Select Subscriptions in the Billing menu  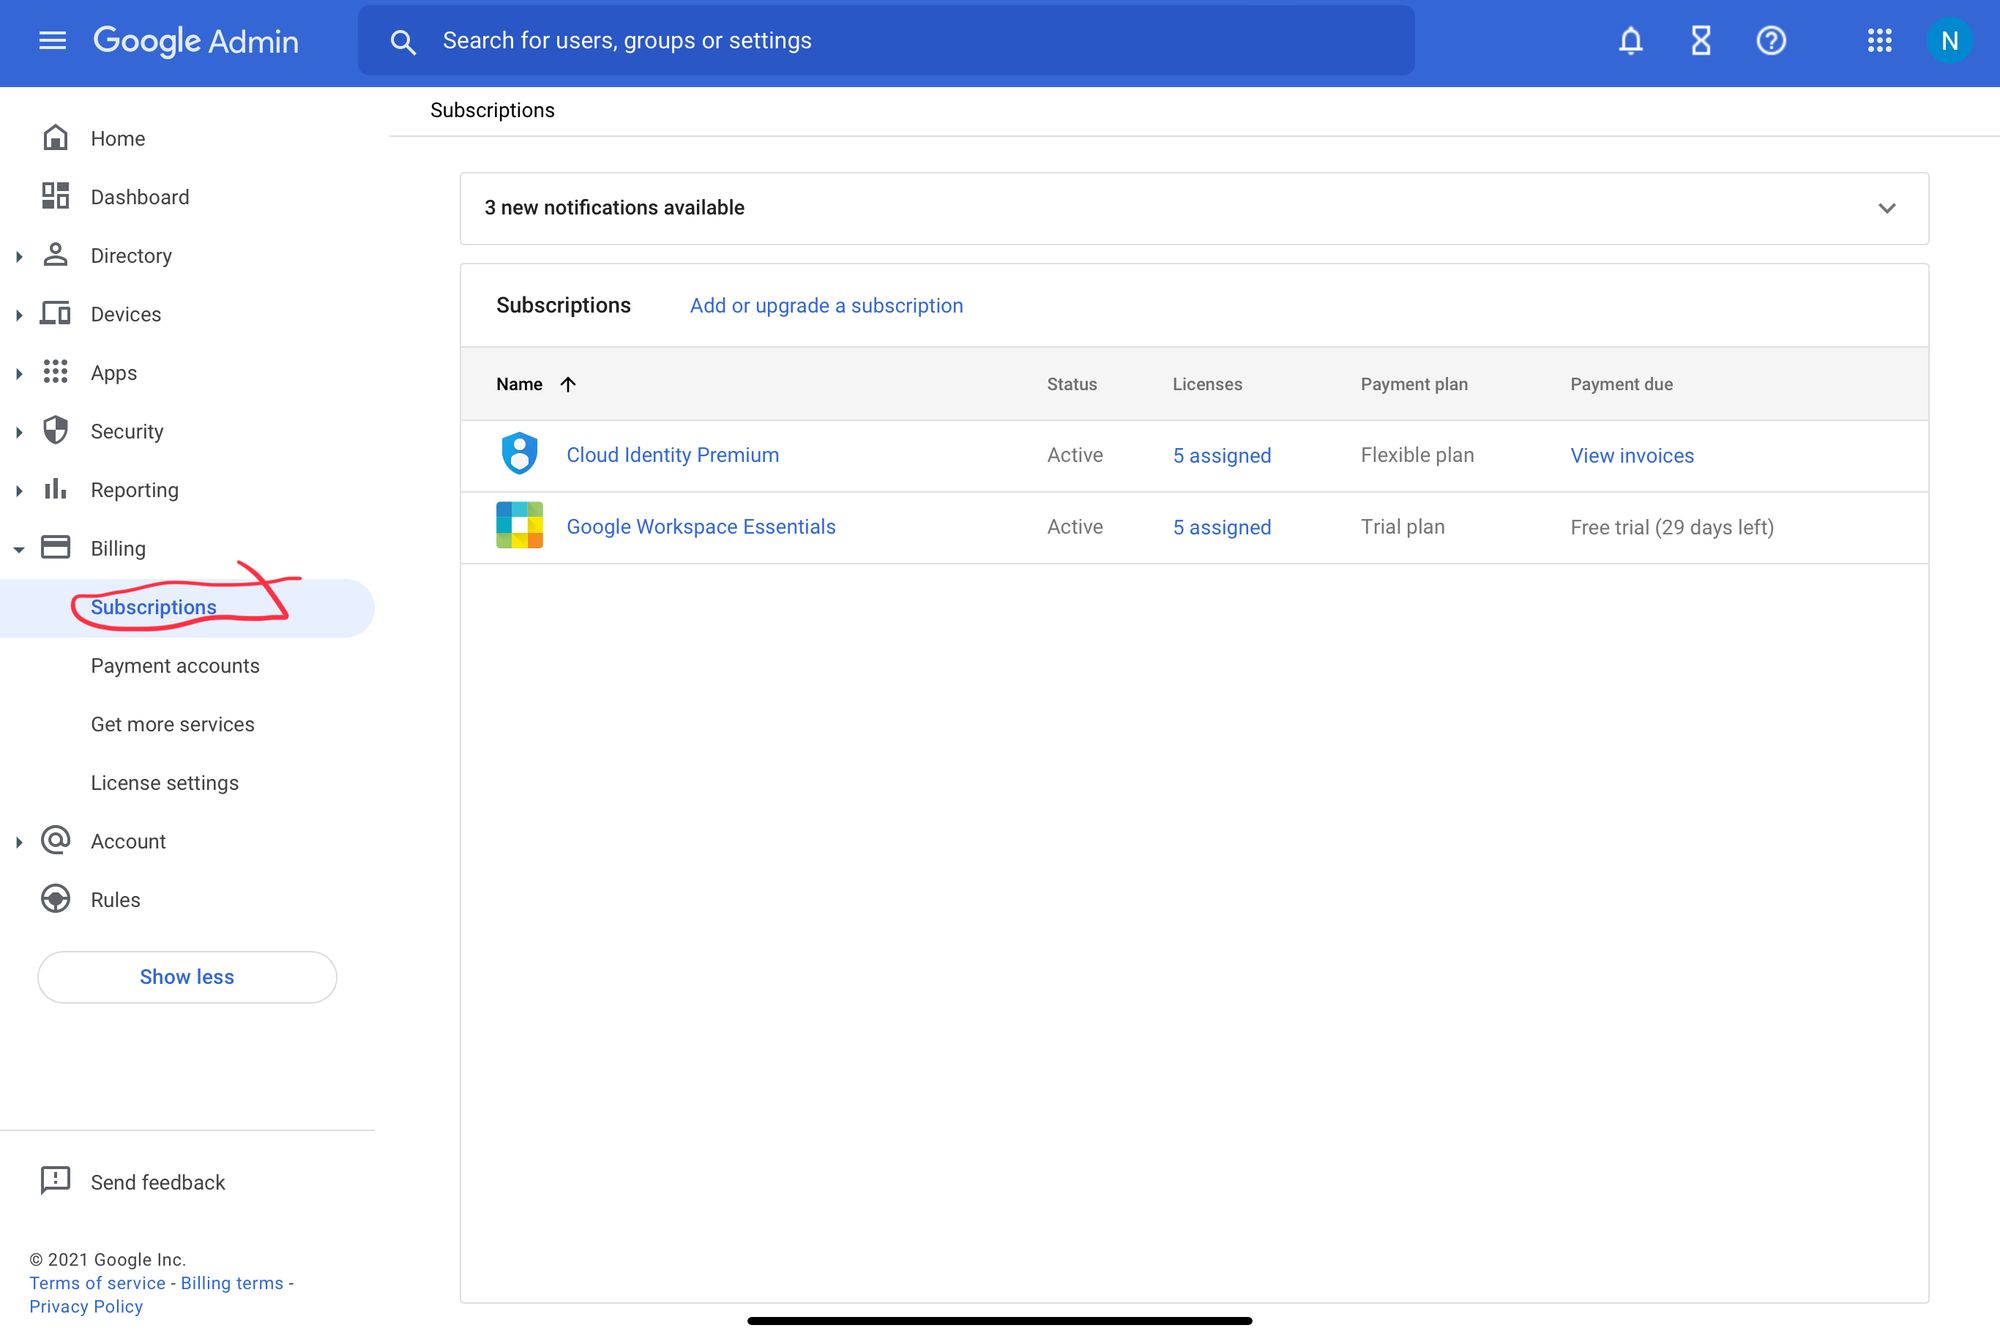(187, 608)
